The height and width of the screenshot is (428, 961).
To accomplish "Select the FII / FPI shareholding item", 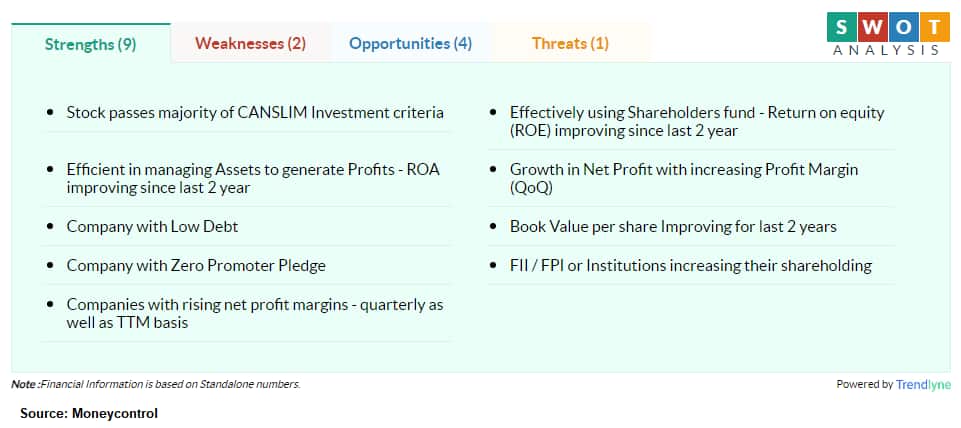I will click(x=691, y=266).
